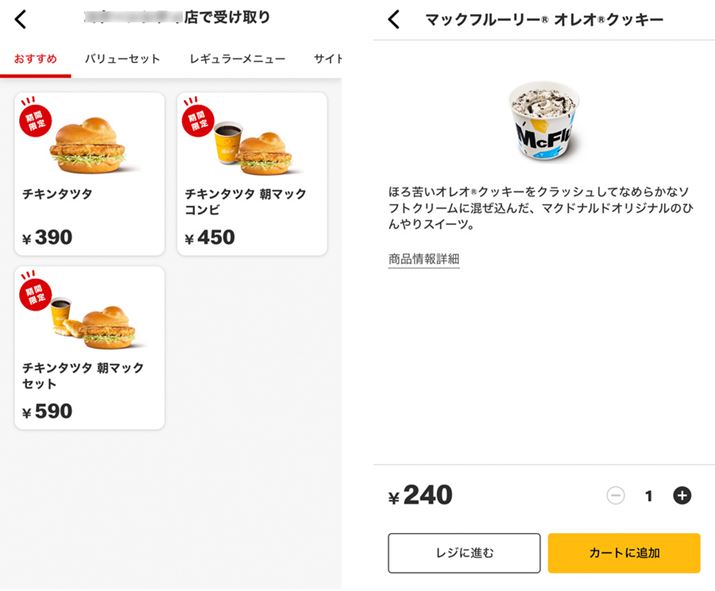Switch to the バリューセット tab
This screenshot has width=715, height=591.
[122, 59]
